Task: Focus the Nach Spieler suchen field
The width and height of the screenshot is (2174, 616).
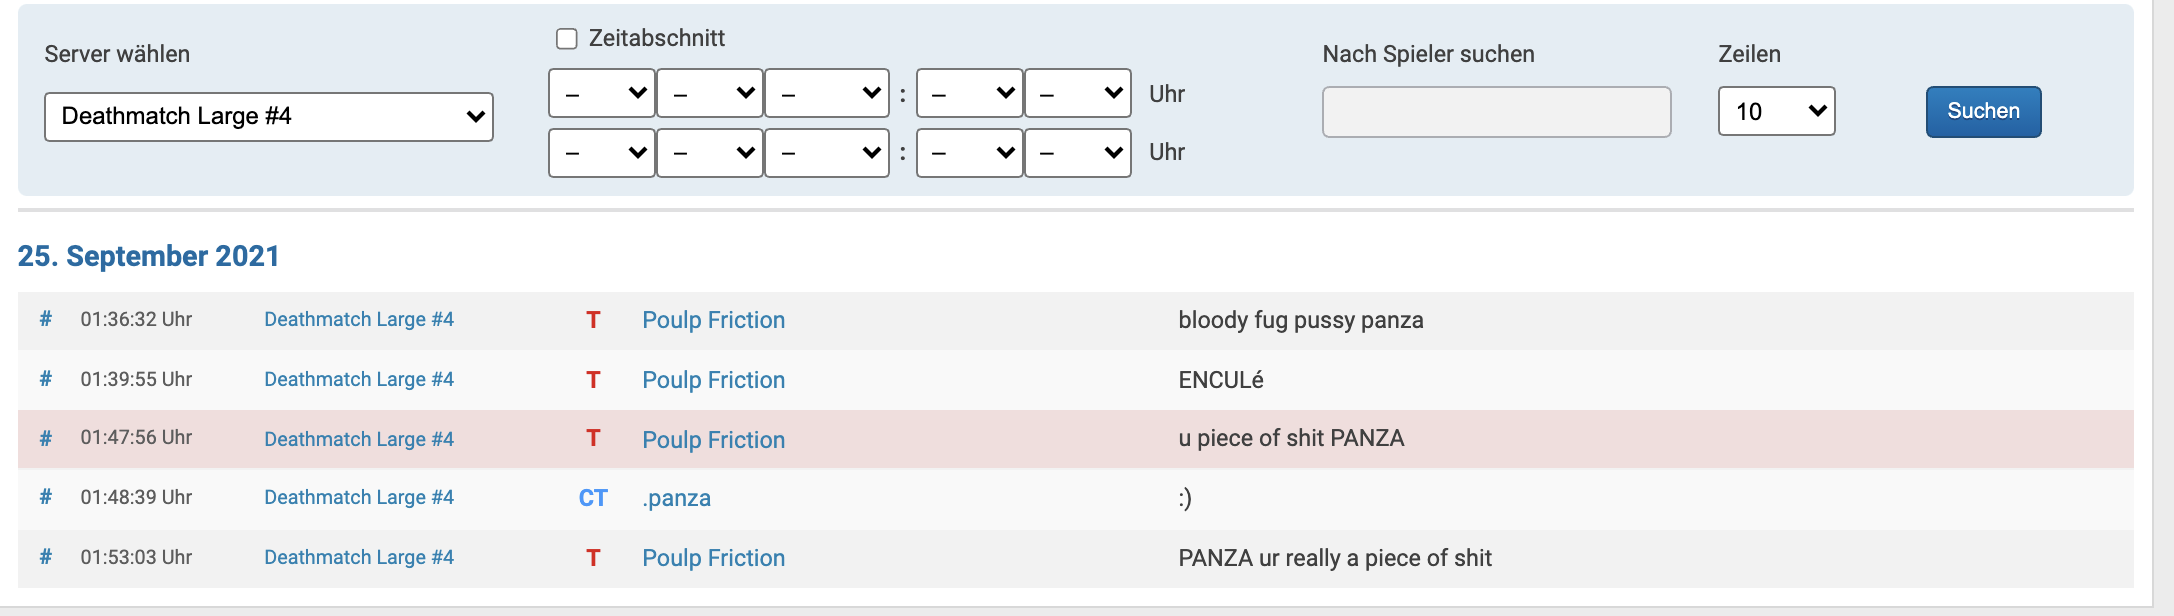Action: click(1496, 112)
